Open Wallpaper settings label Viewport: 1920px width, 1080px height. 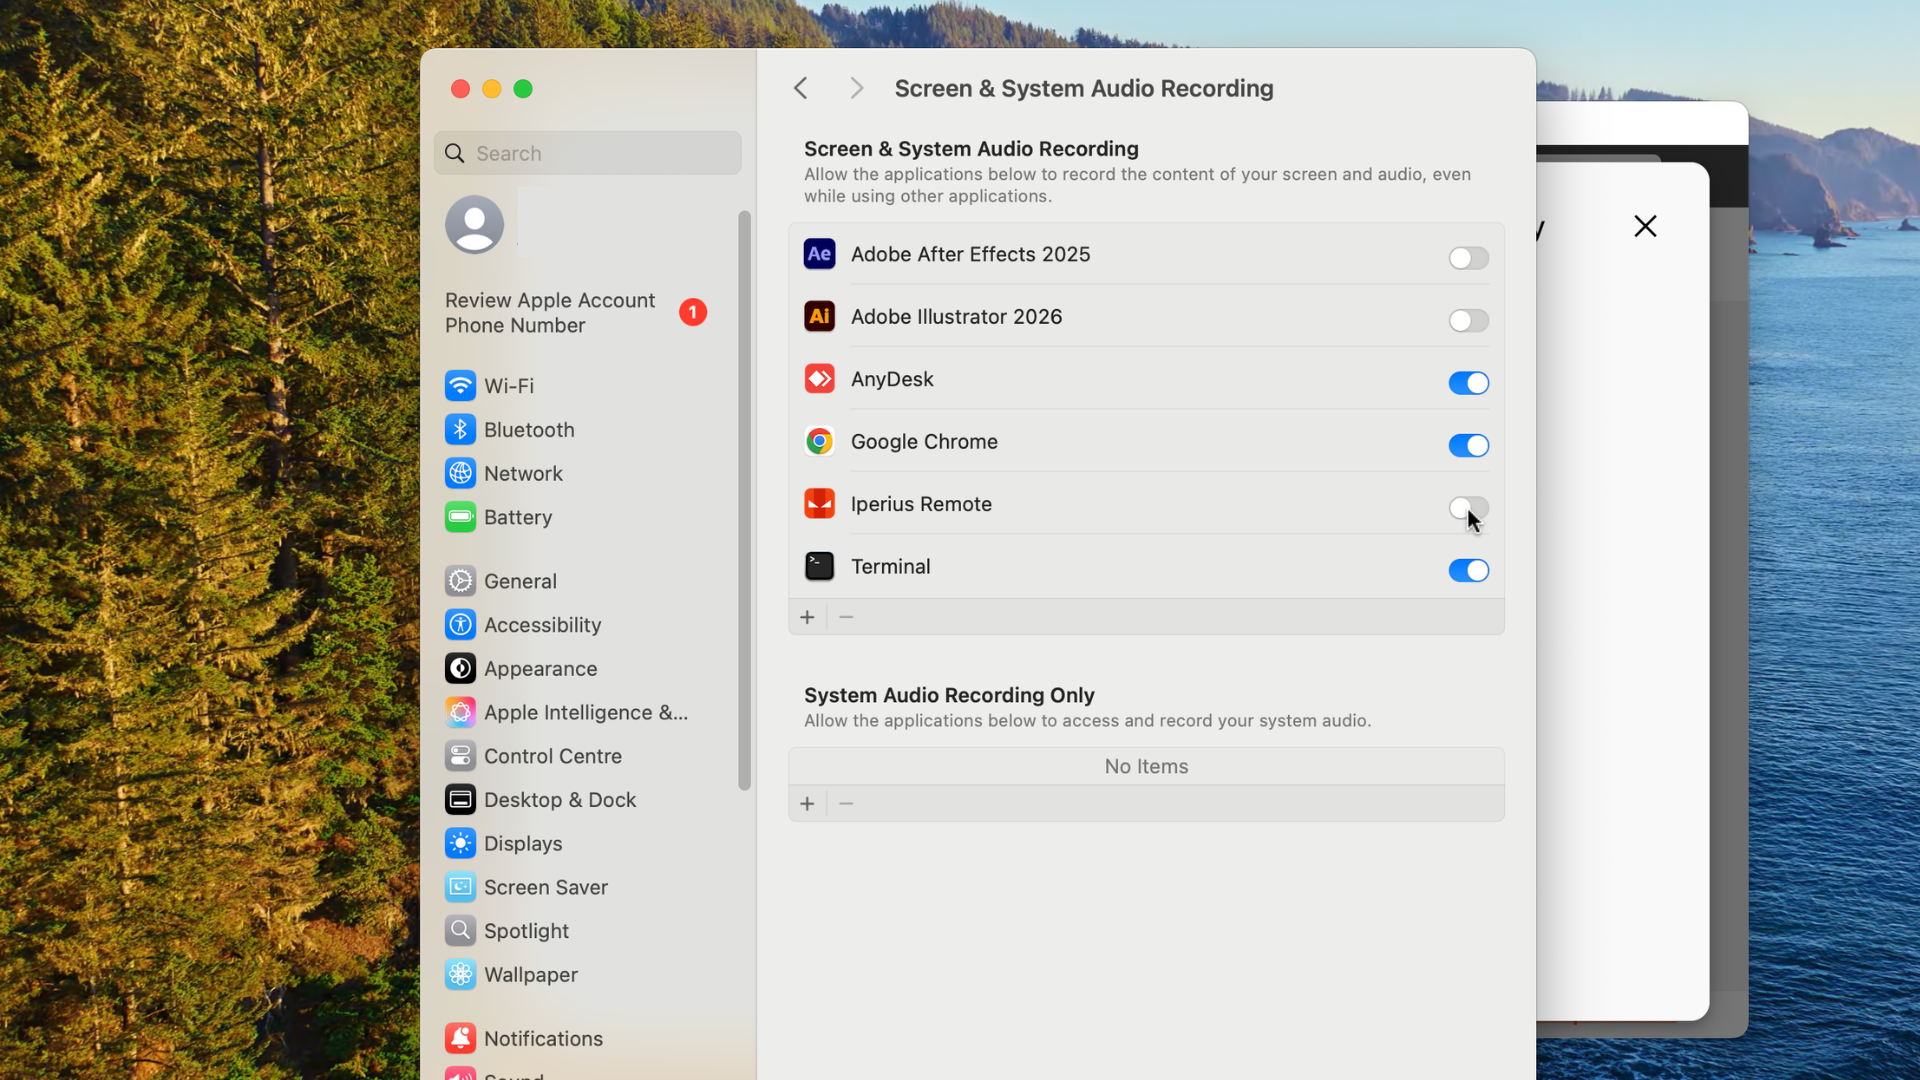click(531, 975)
